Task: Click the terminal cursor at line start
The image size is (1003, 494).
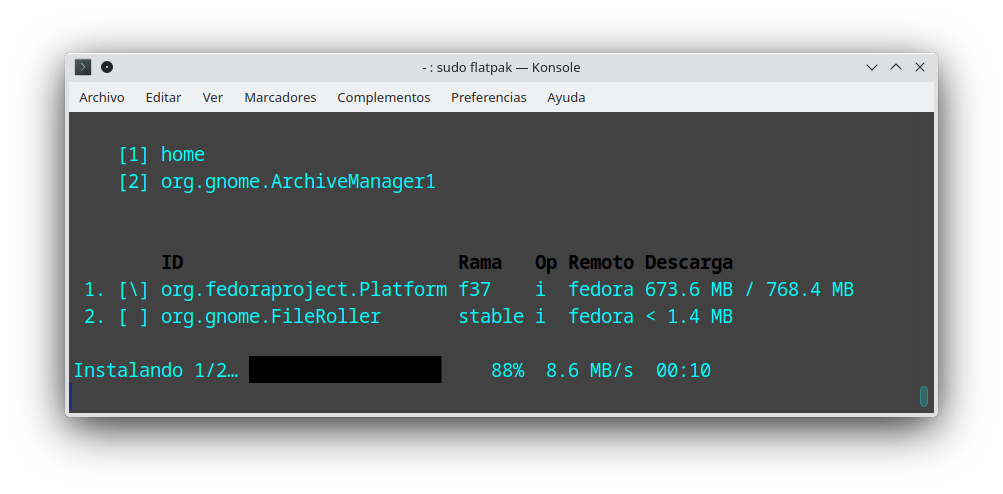Action: tap(71, 397)
